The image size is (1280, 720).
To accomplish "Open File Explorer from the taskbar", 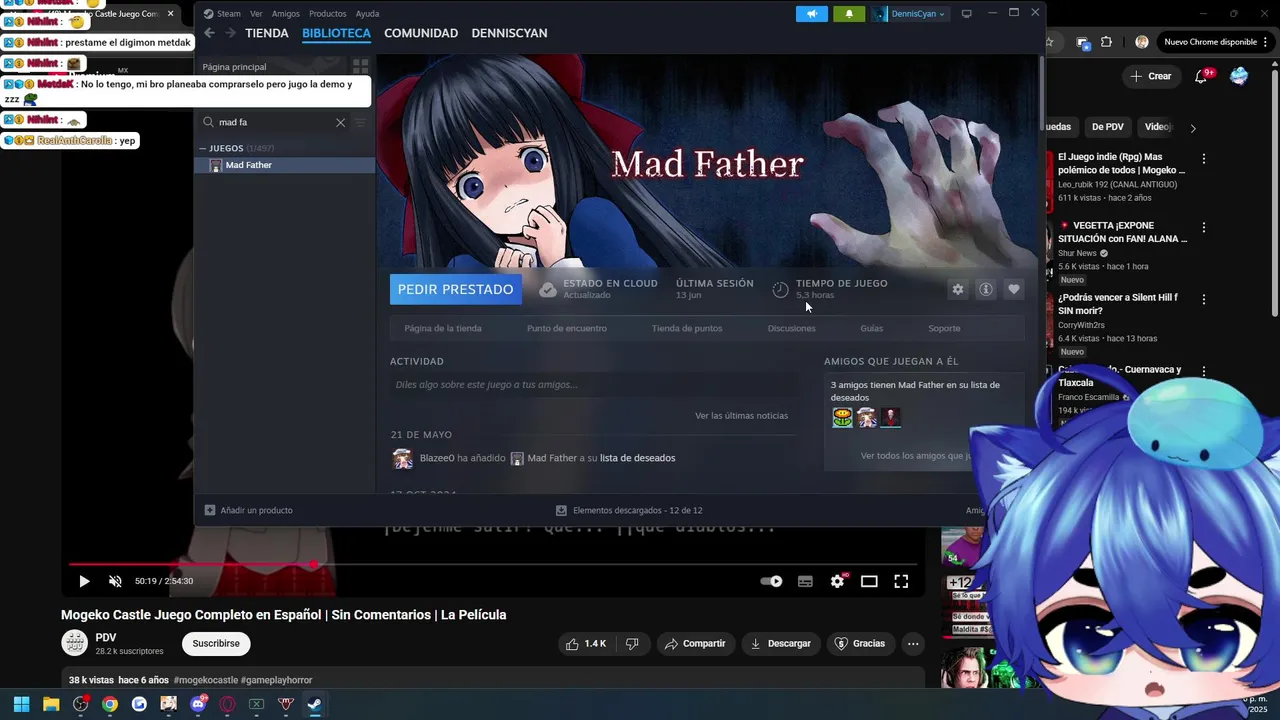I will coord(51,704).
